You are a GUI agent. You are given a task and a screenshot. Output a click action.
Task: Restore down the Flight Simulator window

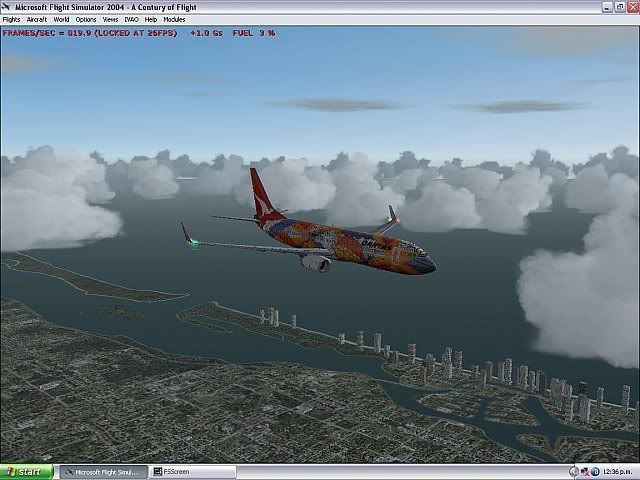tap(618, 6)
